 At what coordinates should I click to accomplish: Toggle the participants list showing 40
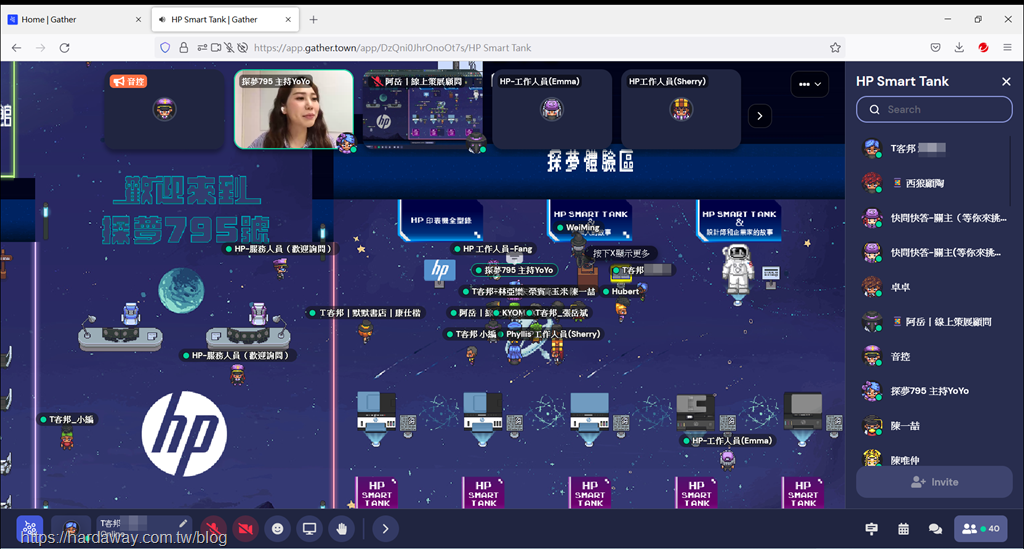[980, 529]
